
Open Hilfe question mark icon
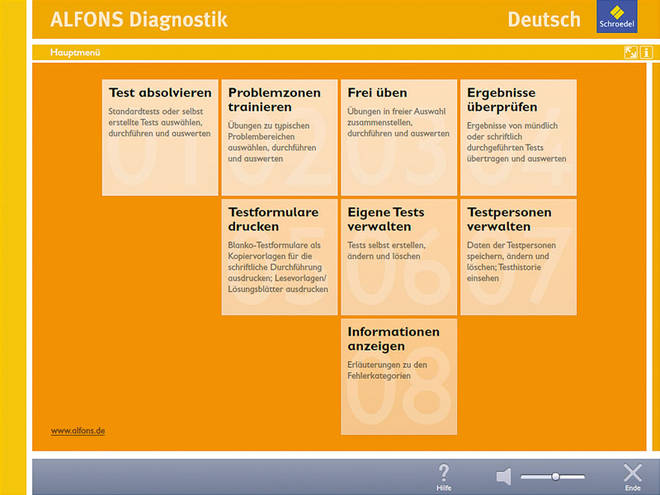click(x=444, y=477)
